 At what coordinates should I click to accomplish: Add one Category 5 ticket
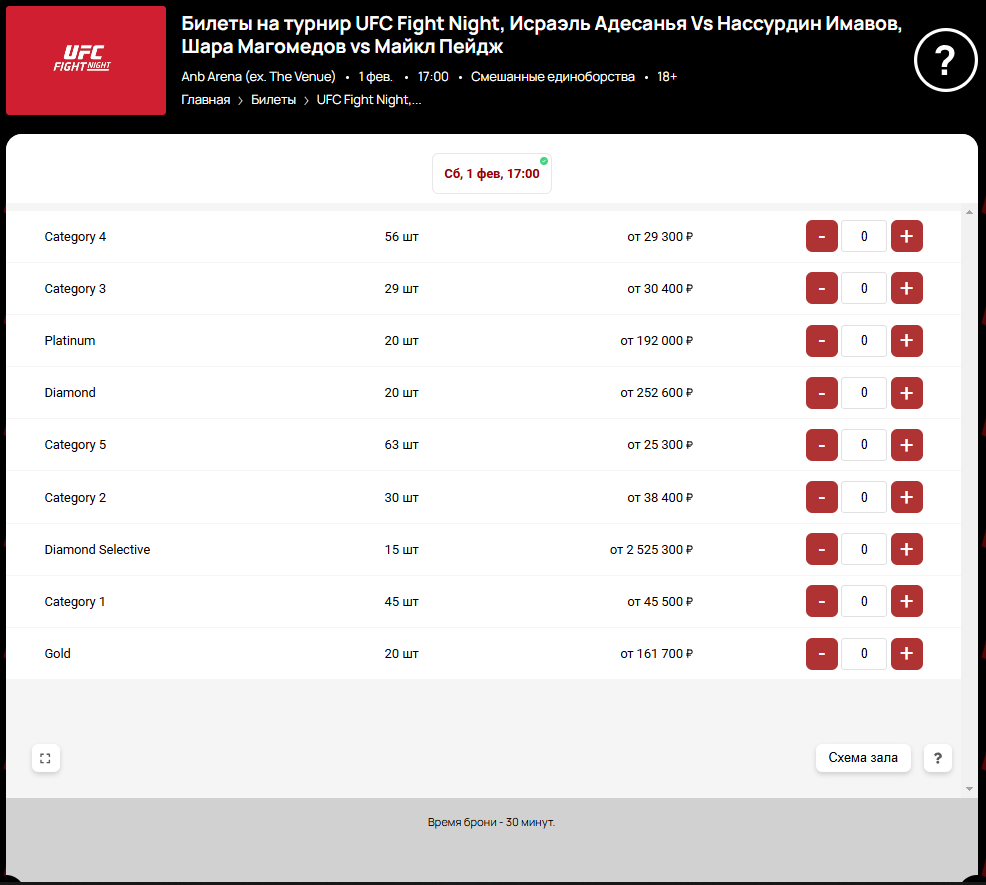tap(906, 445)
